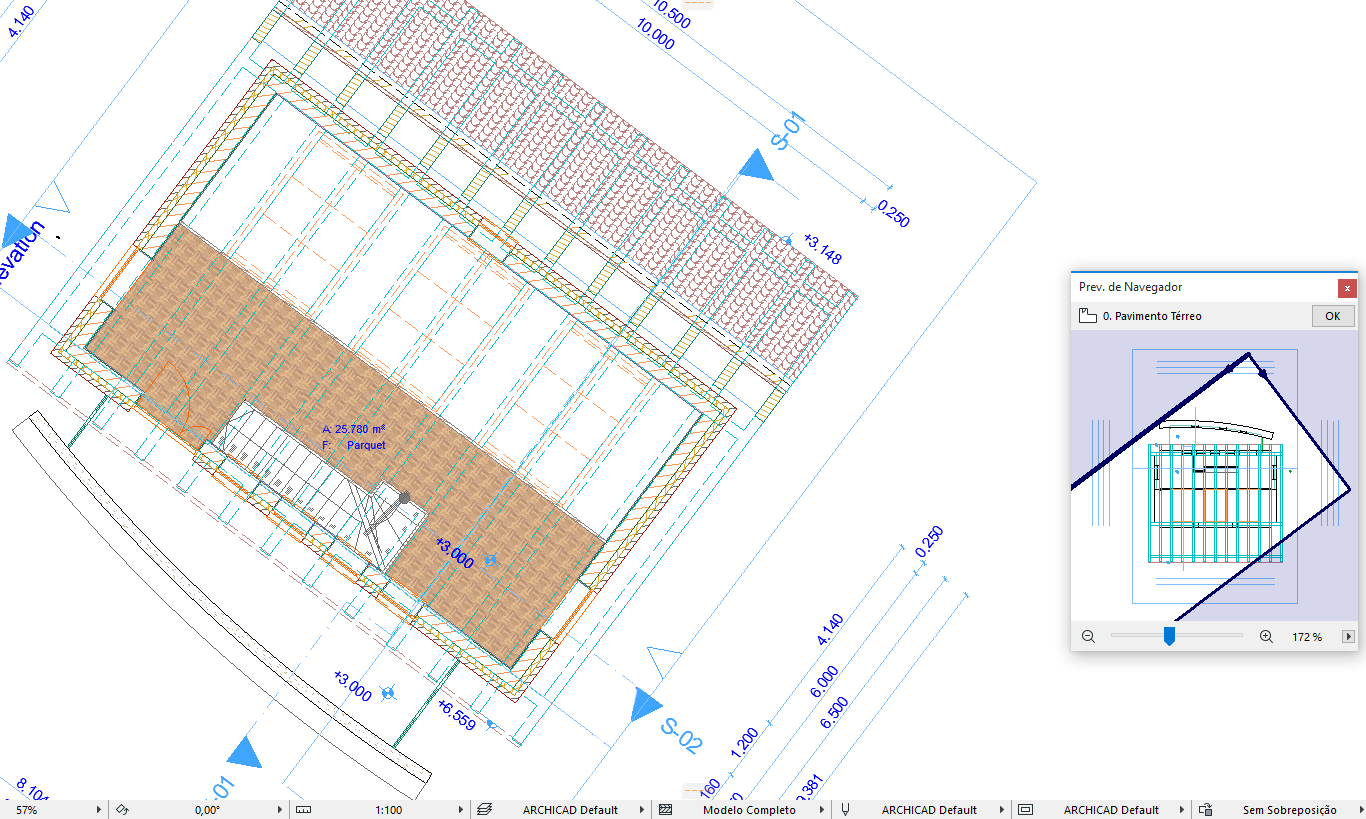Select the 6.500 dimension text
The width and height of the screenshot is (1366, 819).
[x=834, y=712]
